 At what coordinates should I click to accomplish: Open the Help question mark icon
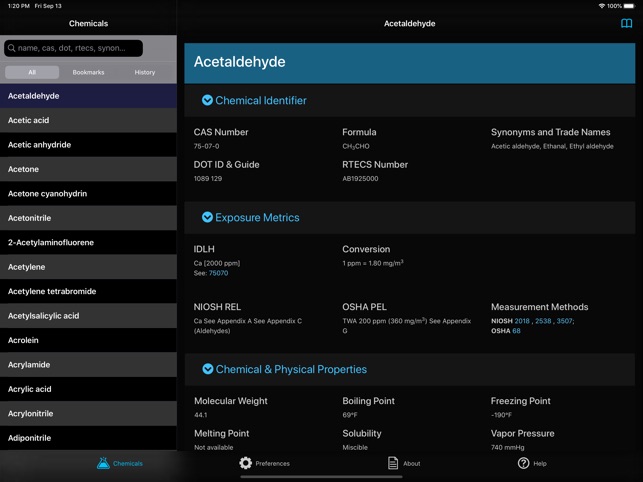click(523, 463)
